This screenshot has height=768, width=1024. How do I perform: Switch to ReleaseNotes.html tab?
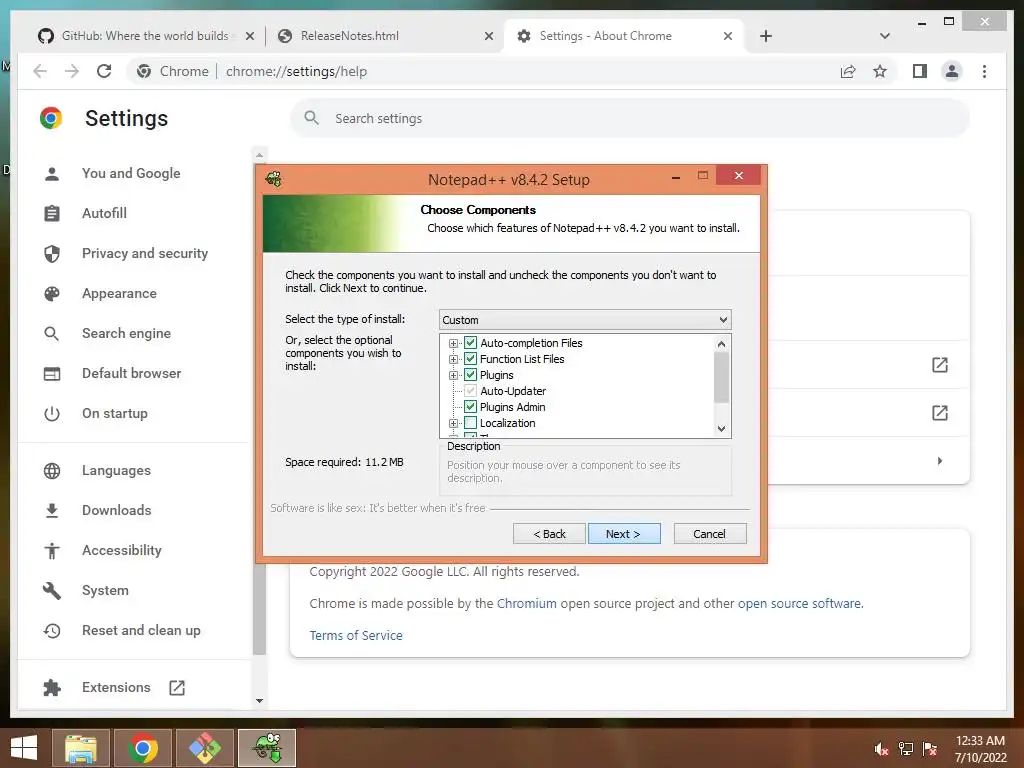(x=385, y=36)
